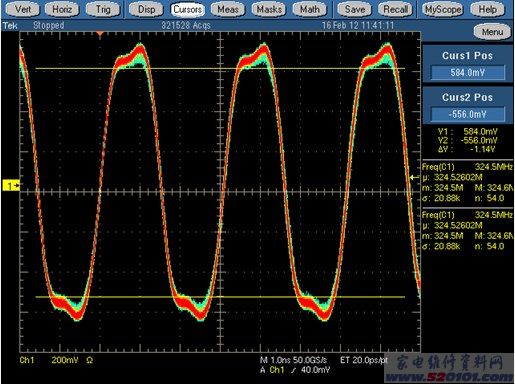Screen dimensions: 515x384
Task: Select the Curs1 Pos value field
Action: point(467,73)
